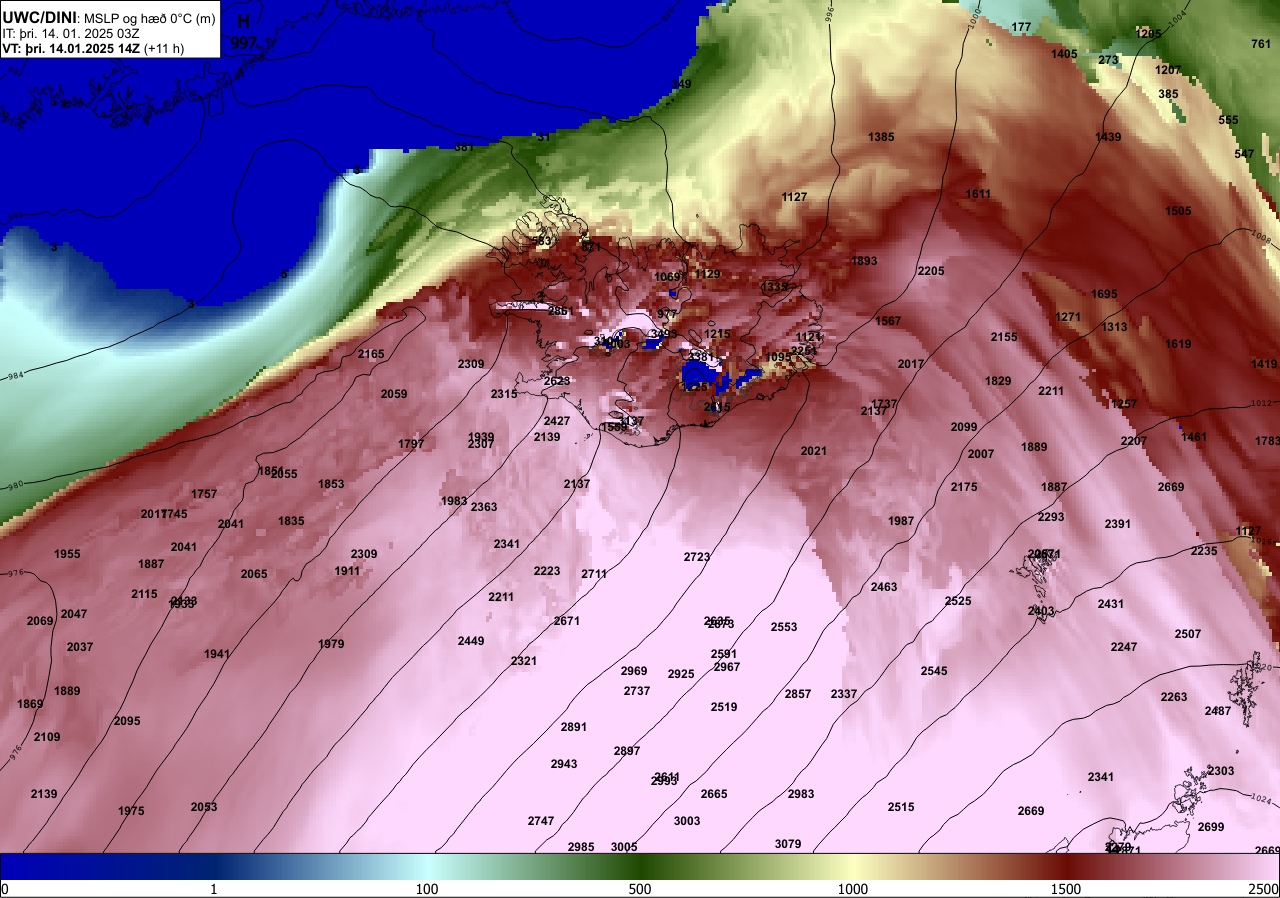Click the map value '2699'
1280x898 pixels.
[1211, 827]
